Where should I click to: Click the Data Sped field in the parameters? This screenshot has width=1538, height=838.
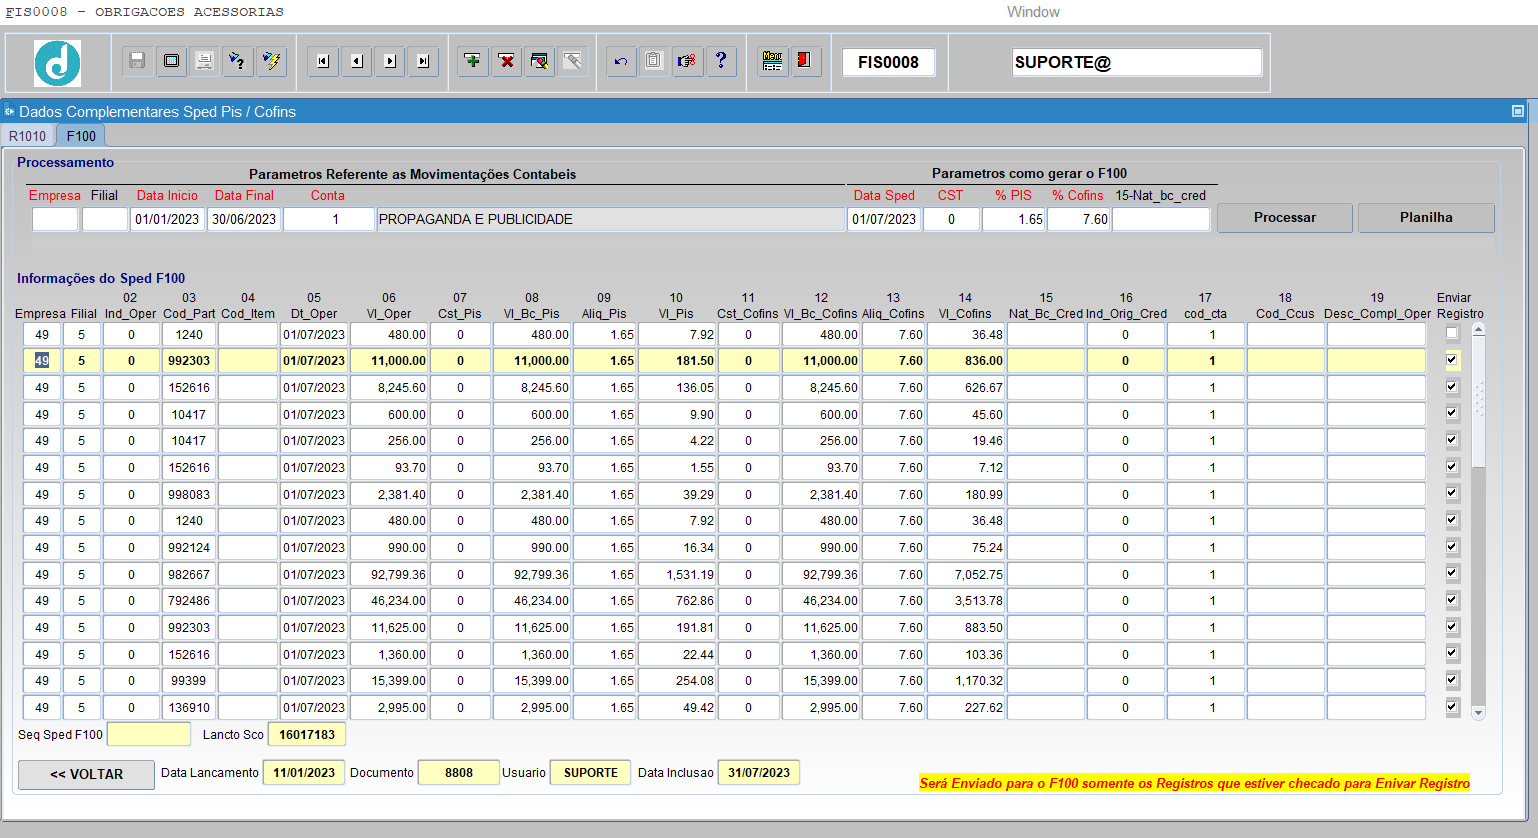[884, 219]
